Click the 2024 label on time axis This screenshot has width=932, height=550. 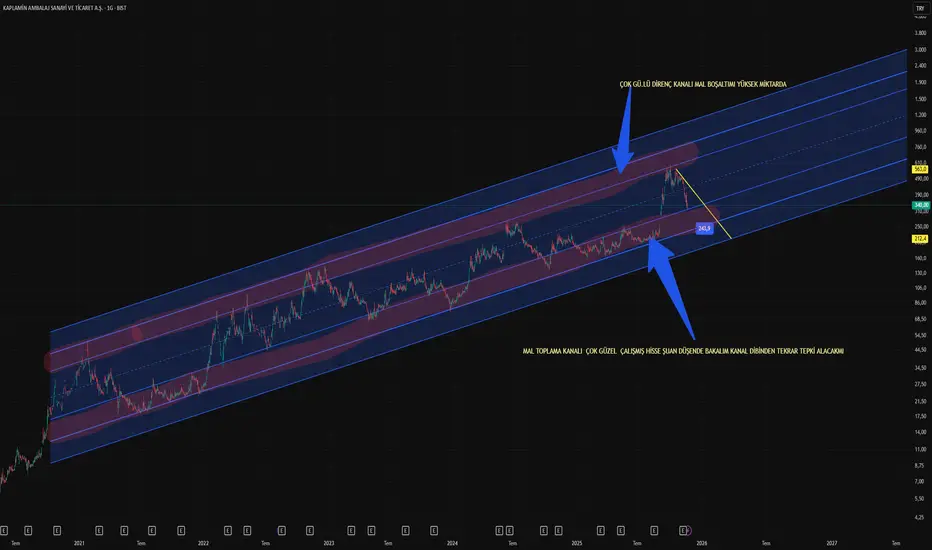click(452, 543)
